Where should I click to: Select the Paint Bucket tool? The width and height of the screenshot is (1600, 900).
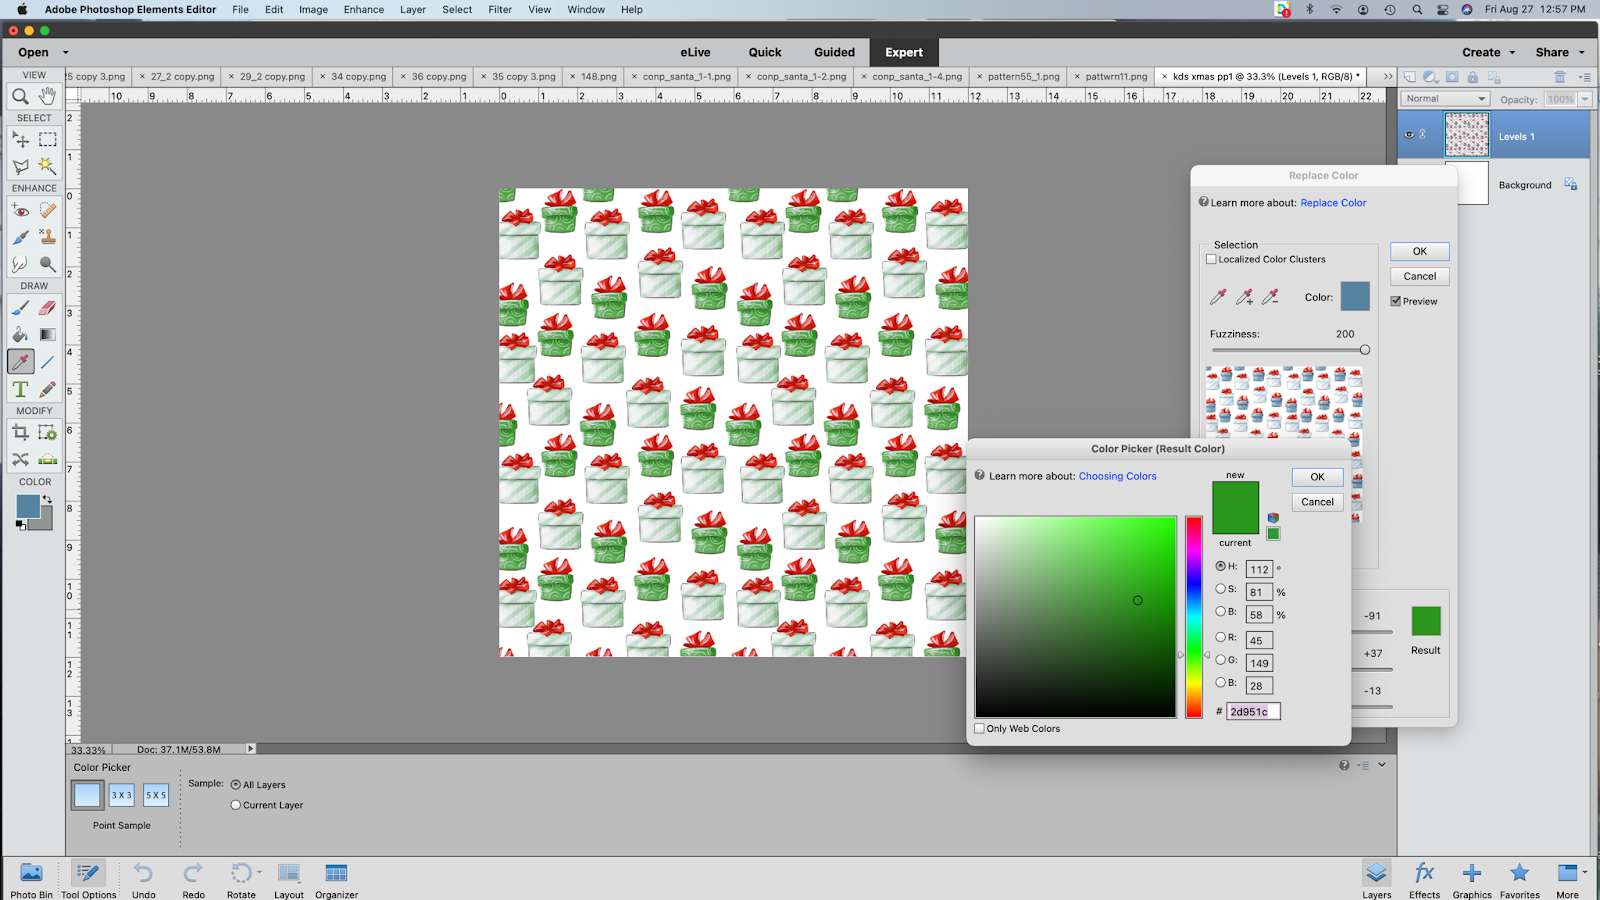20,335
